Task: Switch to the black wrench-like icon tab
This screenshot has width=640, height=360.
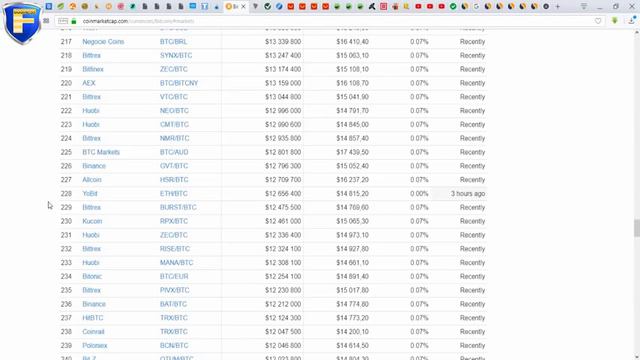Action: click(x=372, y=7)
